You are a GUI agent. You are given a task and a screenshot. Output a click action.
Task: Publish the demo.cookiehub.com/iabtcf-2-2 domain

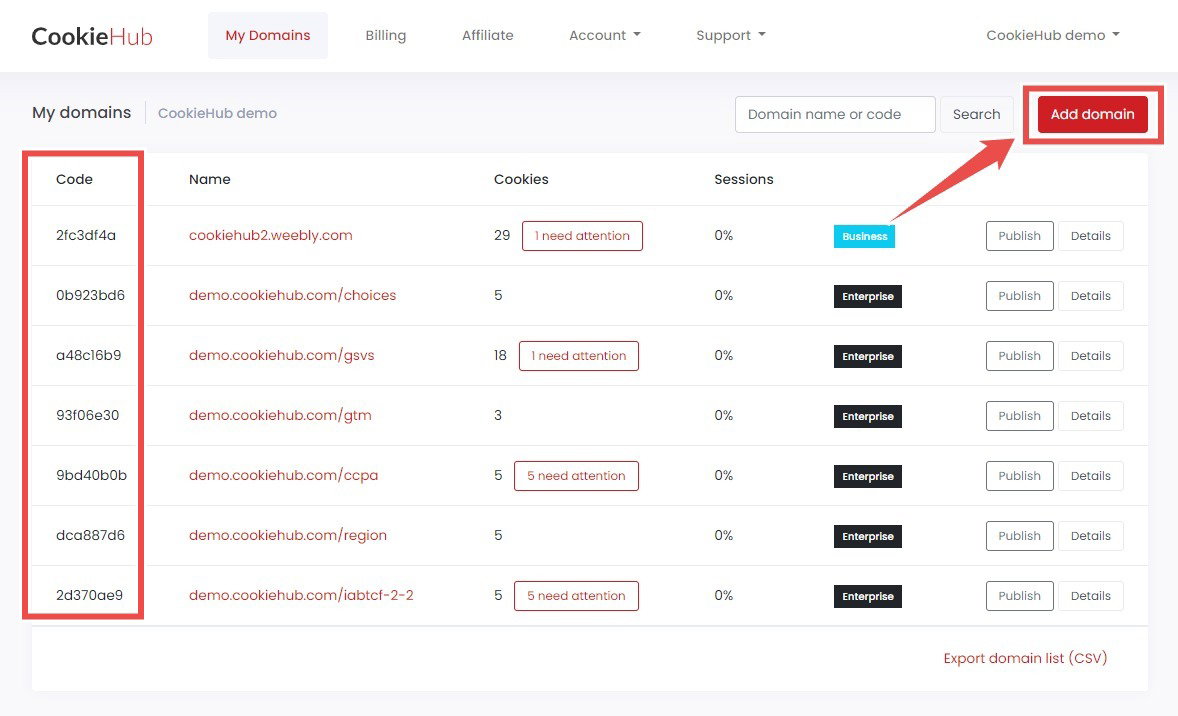[1019, 596]
